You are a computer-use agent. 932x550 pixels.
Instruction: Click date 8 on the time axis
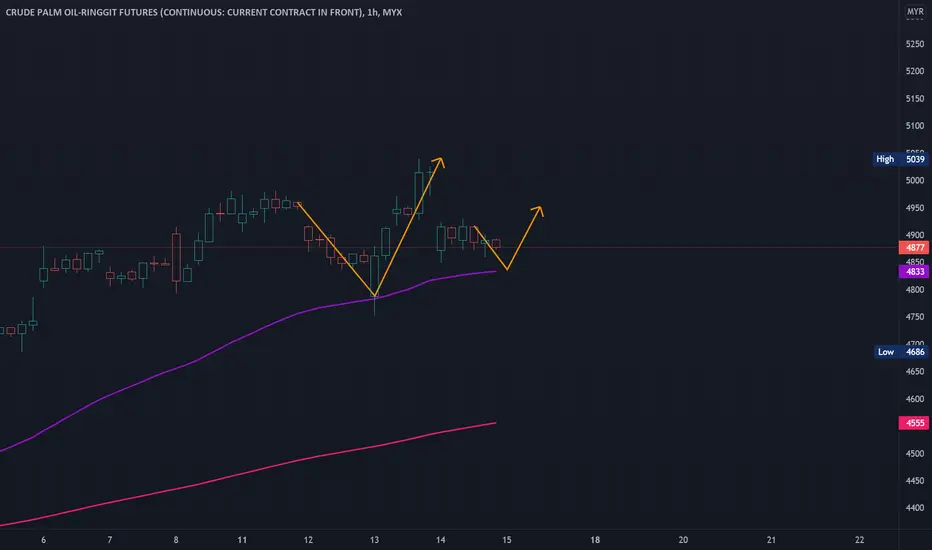point(176,540)
